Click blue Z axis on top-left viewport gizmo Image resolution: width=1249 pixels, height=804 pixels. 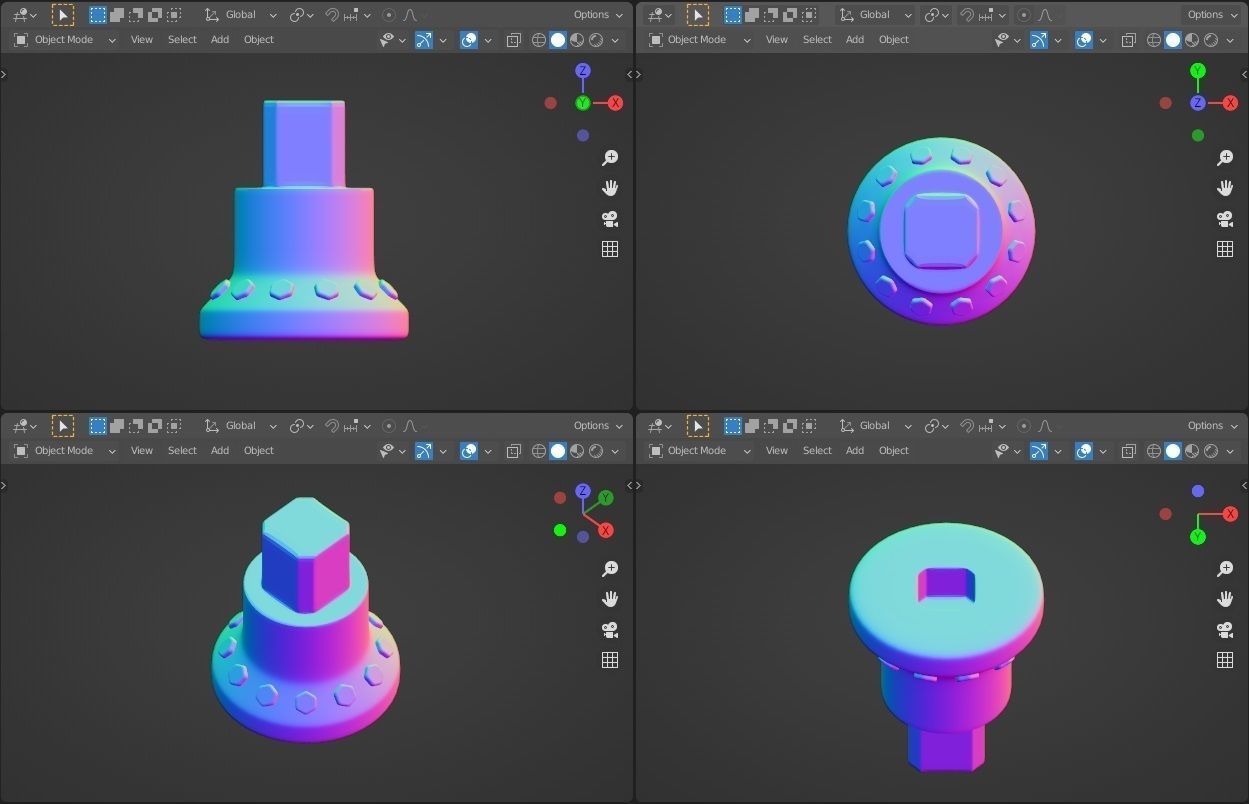[583, 71]
